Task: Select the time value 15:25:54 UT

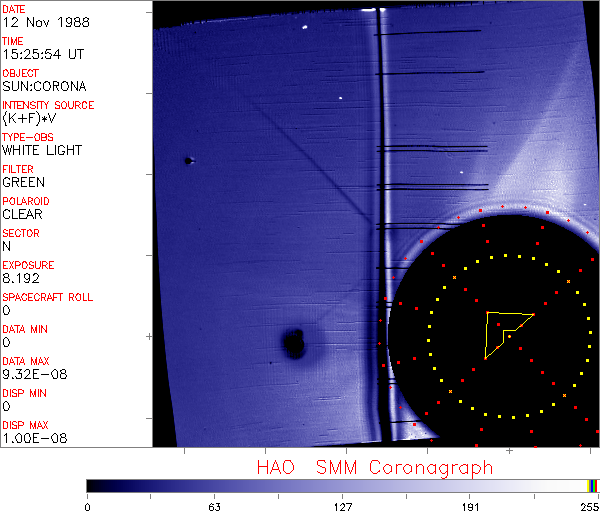Action: (43, 54)
